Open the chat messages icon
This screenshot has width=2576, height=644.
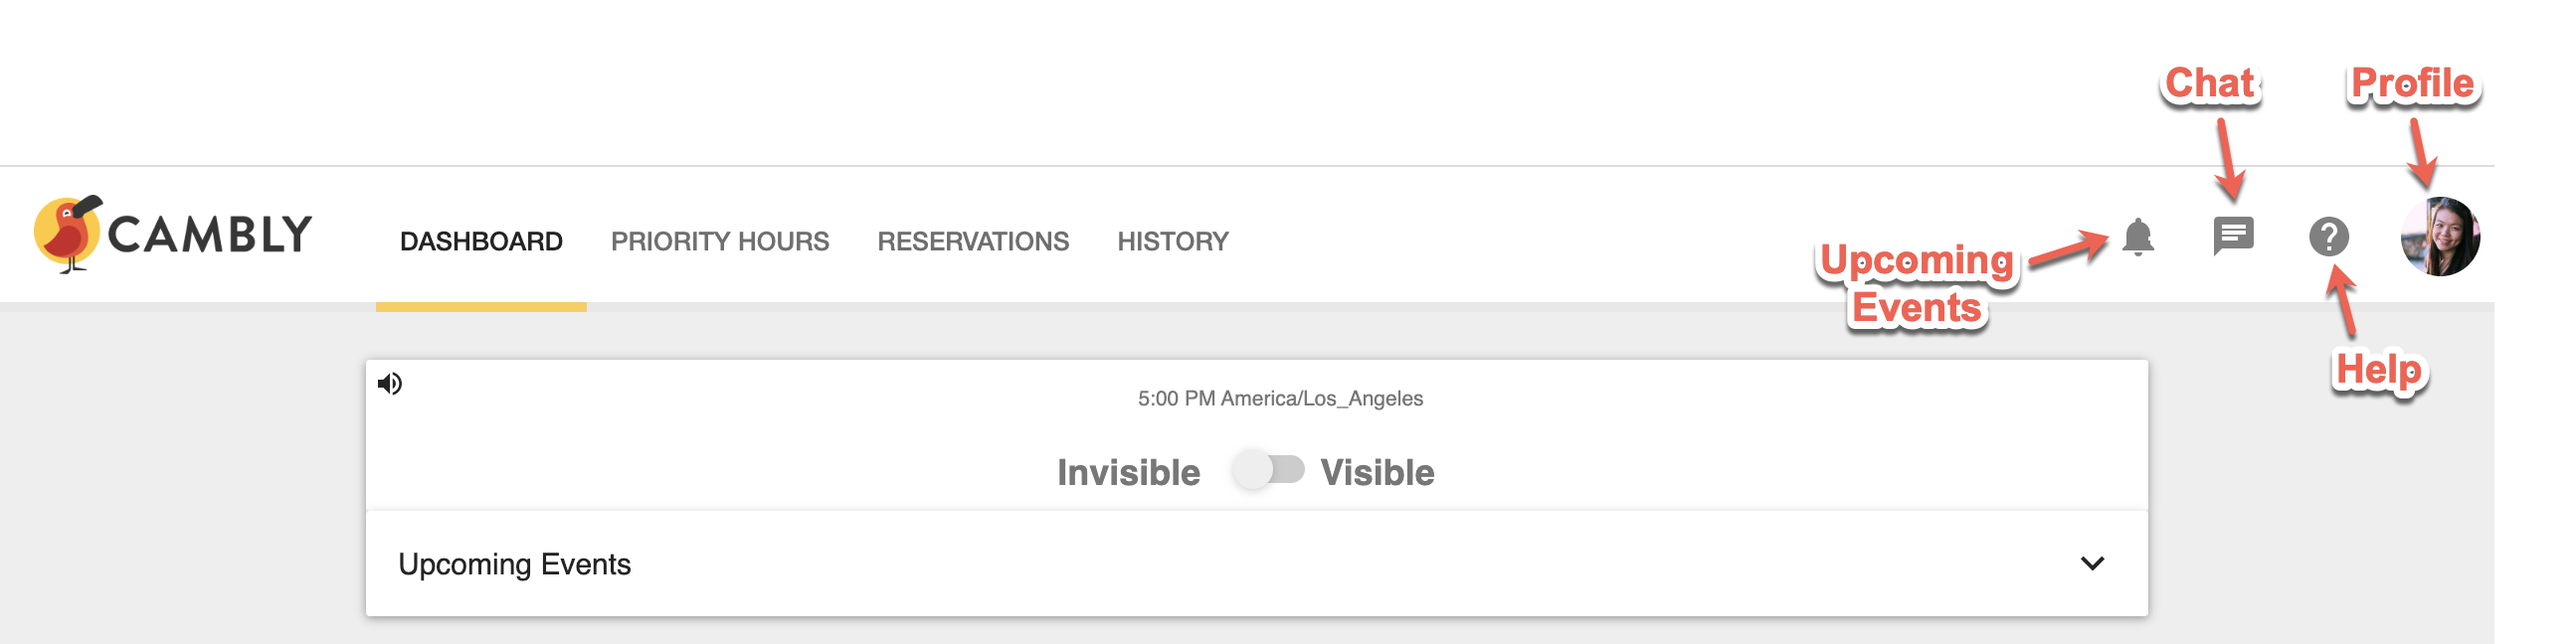click(2233, 236)
